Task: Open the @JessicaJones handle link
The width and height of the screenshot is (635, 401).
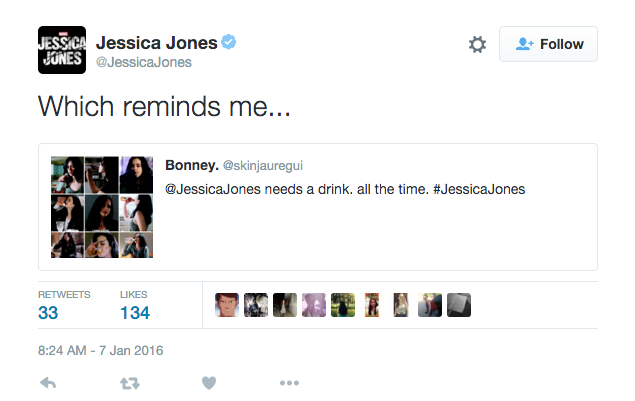Action: click(143, 63)
